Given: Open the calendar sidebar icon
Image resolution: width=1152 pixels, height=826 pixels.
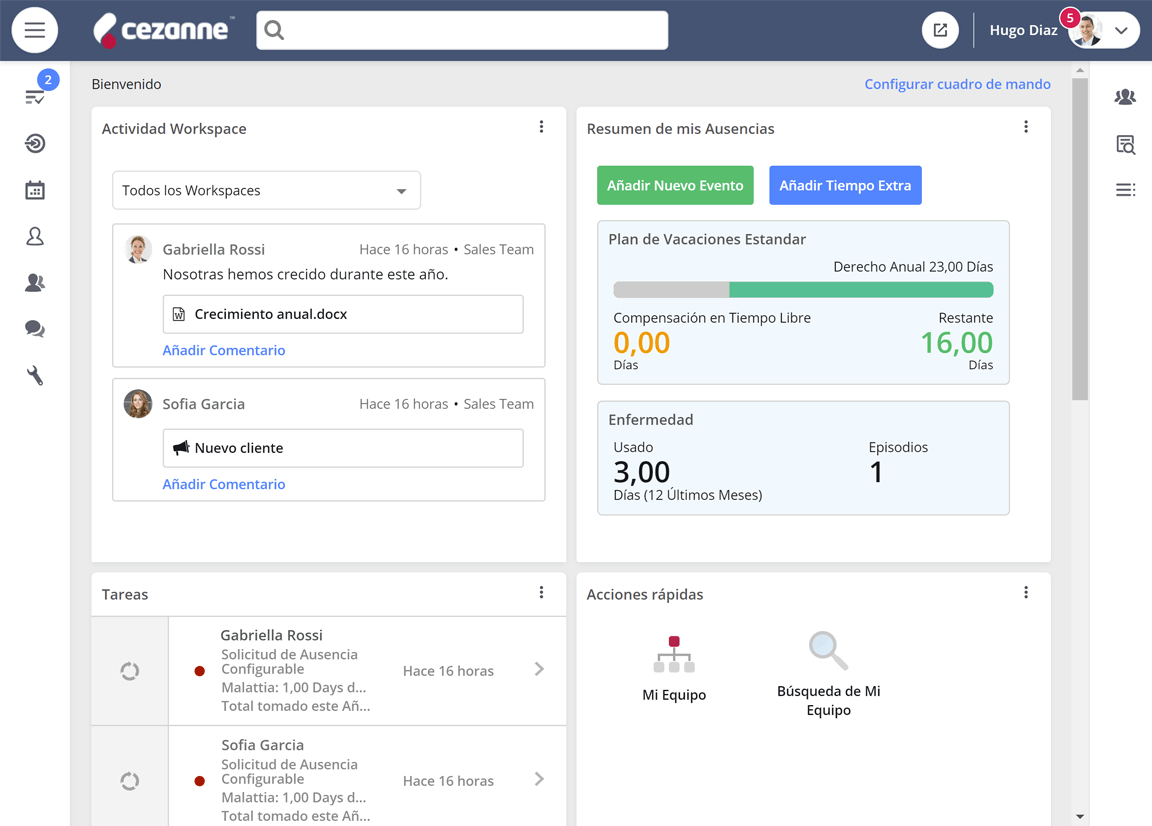Looking at the screenshot, I should click(35, 190).
